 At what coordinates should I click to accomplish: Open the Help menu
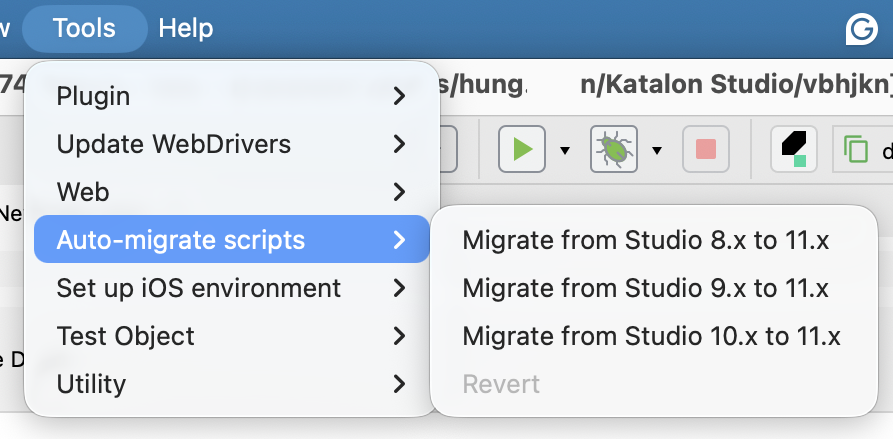pyautogui.click(x=186, y=28)
